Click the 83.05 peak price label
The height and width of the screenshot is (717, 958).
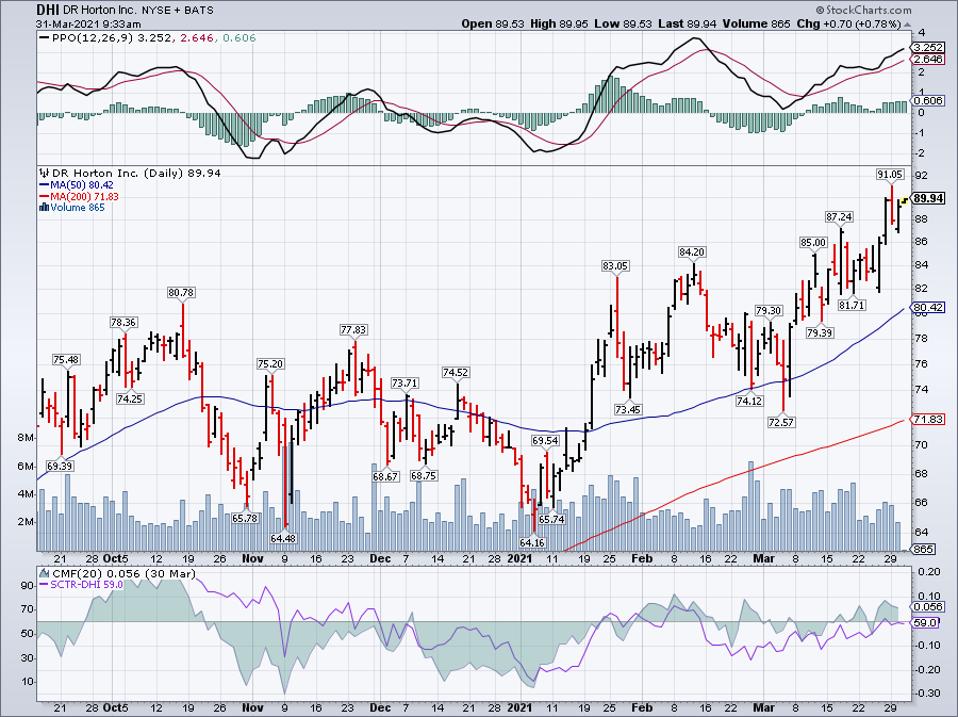tap(615, 266)
